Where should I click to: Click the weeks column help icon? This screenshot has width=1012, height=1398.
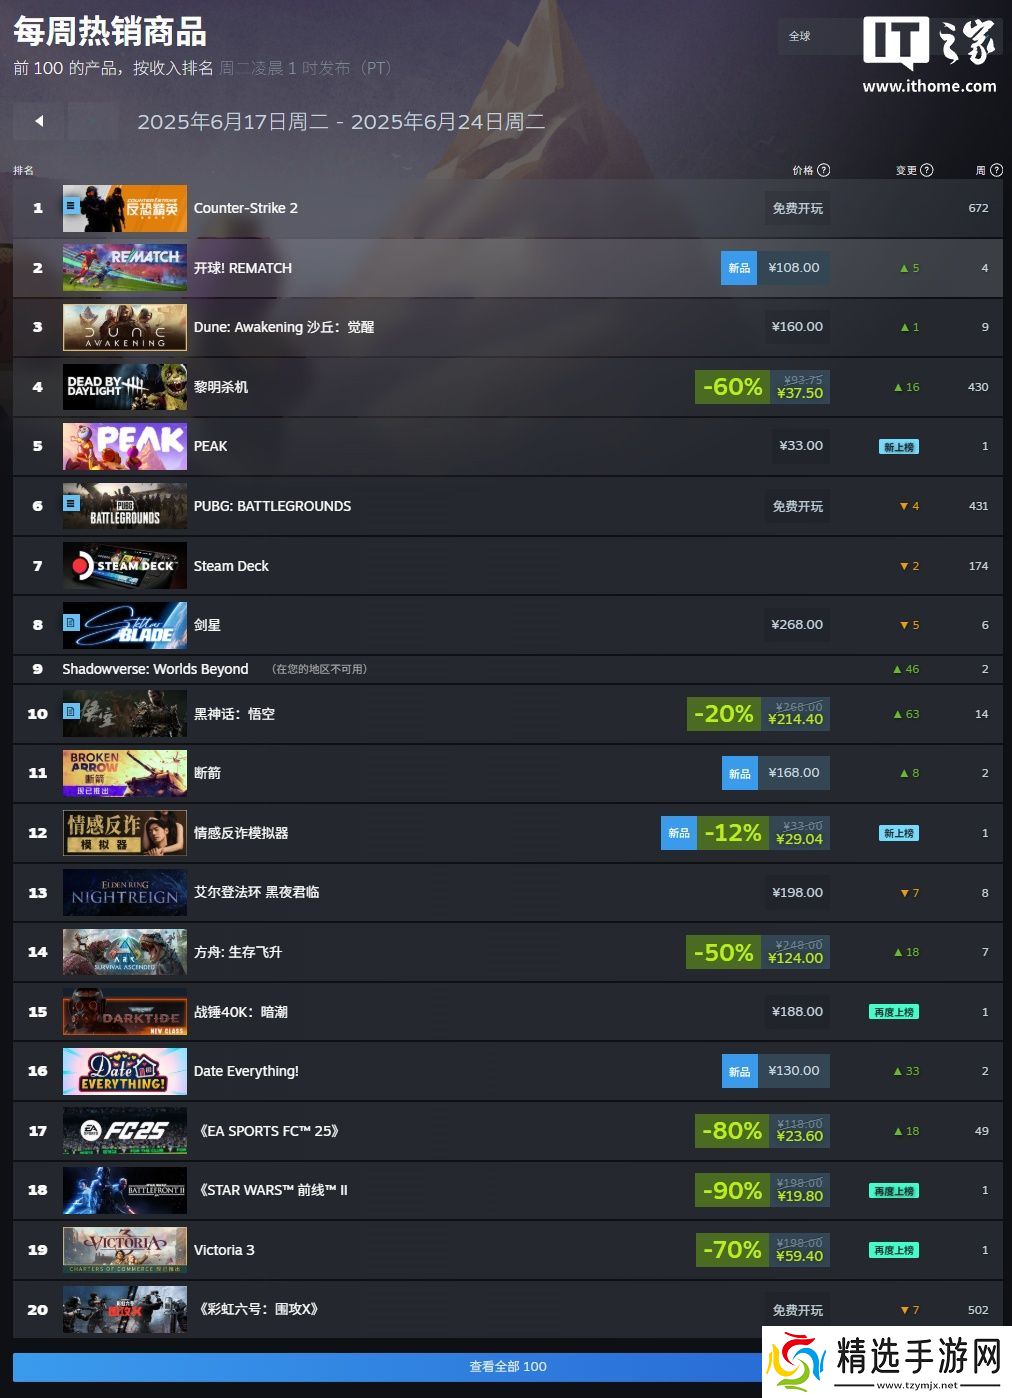pyautogui.click(x=996, y=170)
